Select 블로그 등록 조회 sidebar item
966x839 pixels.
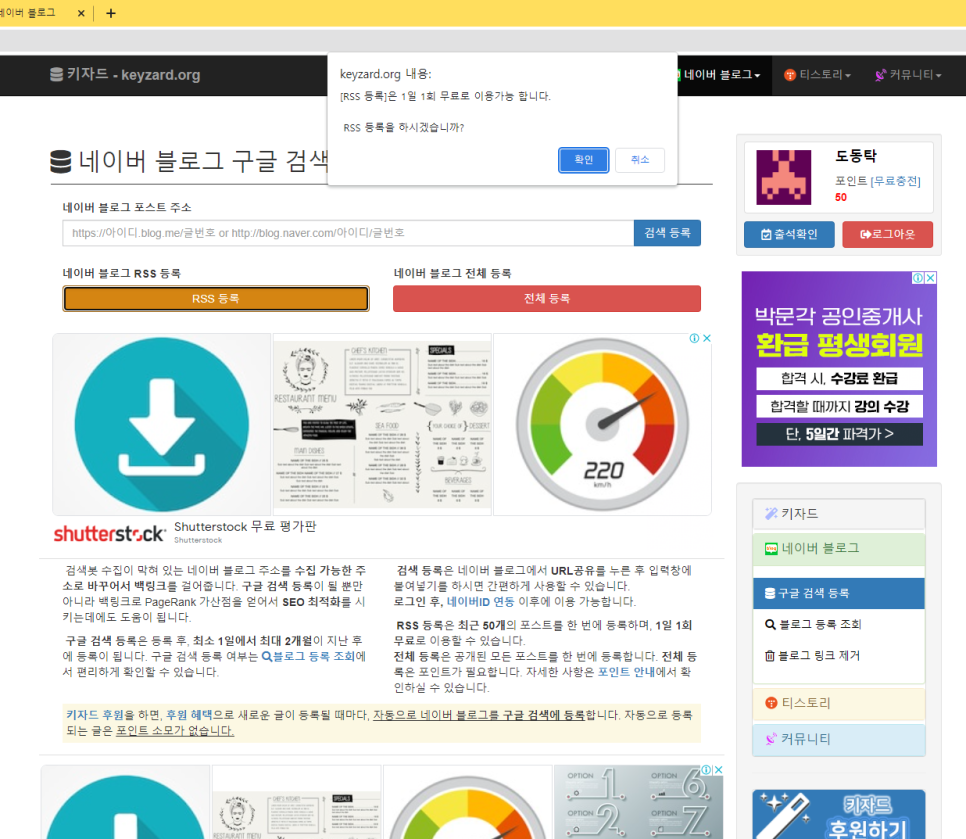pyautogui.click(x=838, y=624)
